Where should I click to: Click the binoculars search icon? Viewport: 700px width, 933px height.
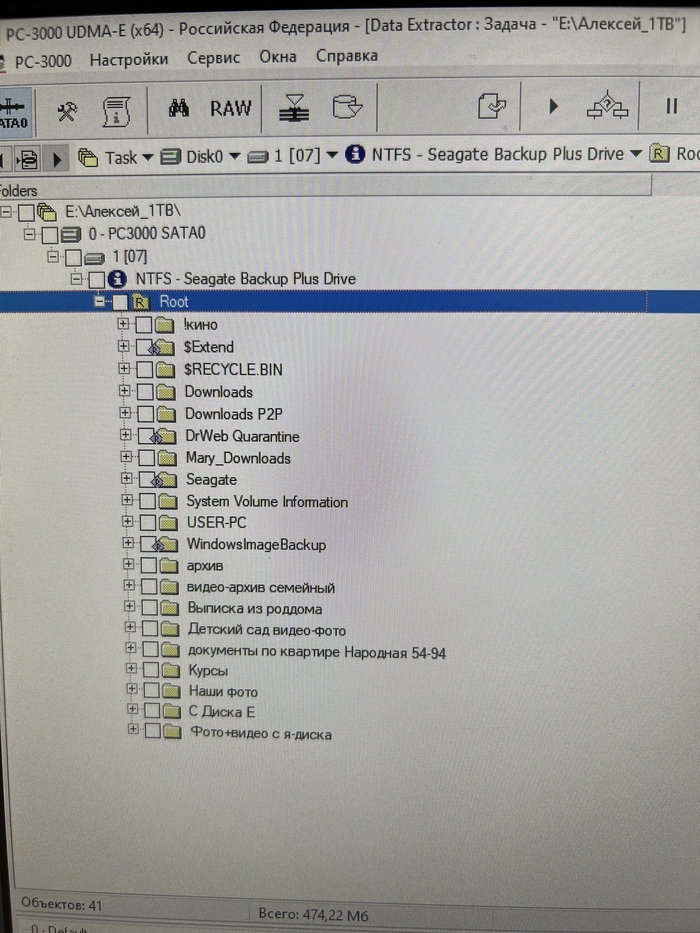tap(179, 108)
